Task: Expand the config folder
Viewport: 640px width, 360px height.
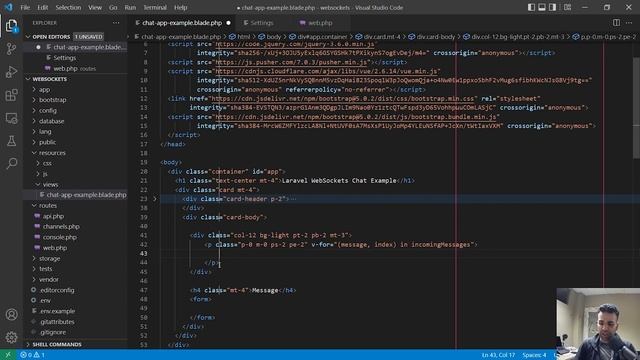Action: pyautogui.click(x=48, y=110)
